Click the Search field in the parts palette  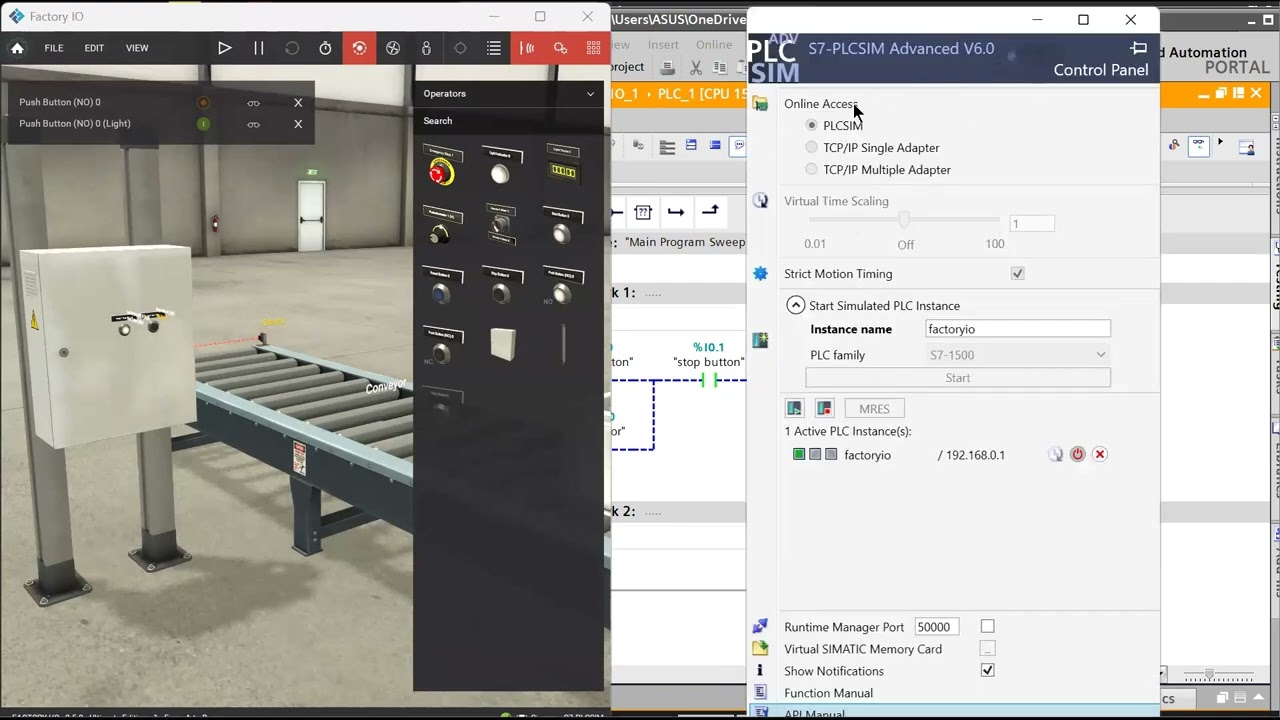point(508,121)
